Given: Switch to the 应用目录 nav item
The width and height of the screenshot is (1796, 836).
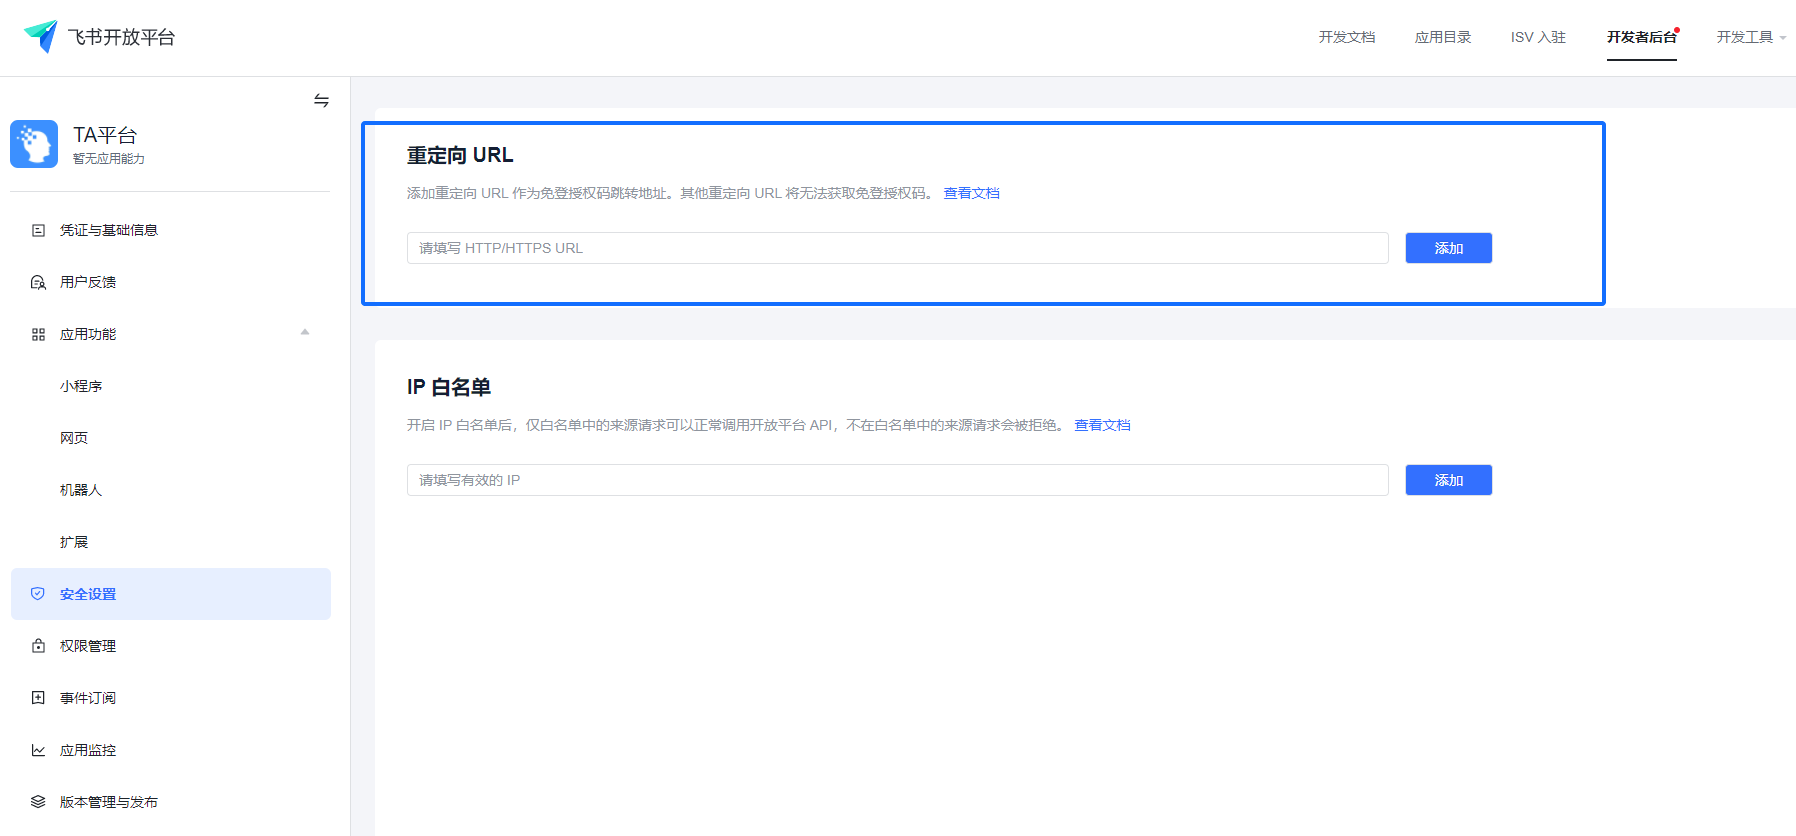Looking at the screenshot, I should (x=1442, y=37).
